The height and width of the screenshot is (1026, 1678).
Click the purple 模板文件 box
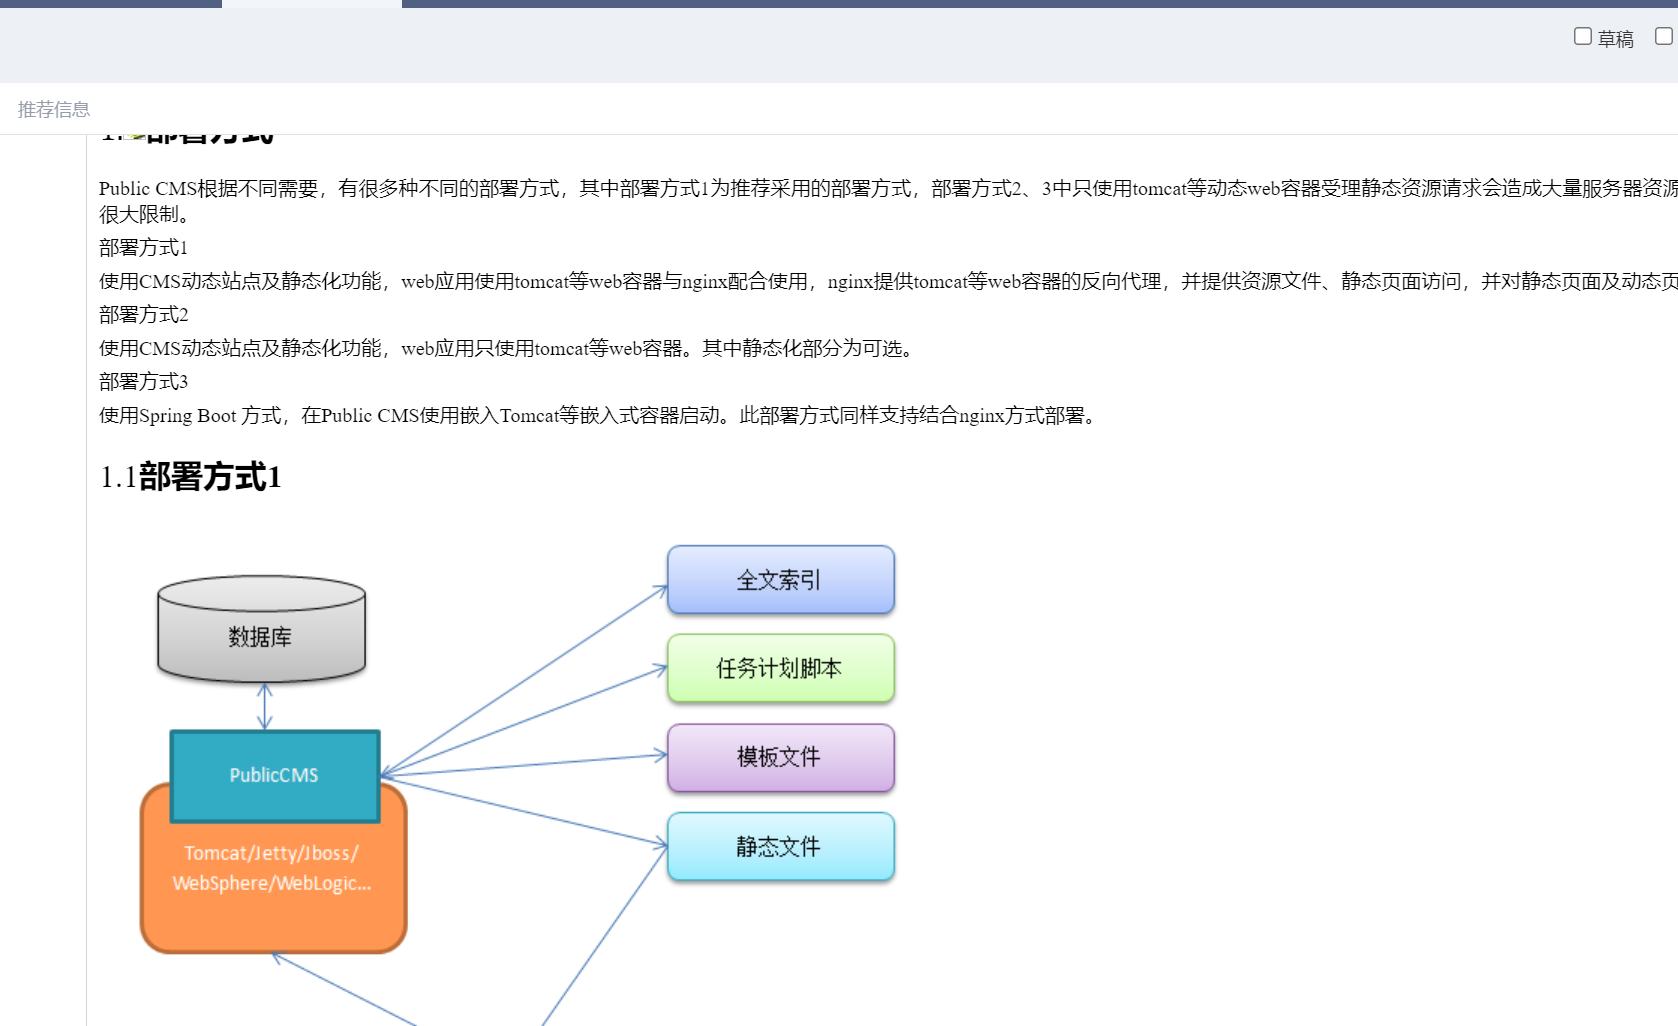(x=780, y=757)
